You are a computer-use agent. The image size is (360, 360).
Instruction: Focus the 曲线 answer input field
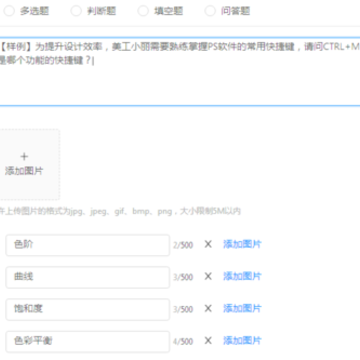[88, 277]
